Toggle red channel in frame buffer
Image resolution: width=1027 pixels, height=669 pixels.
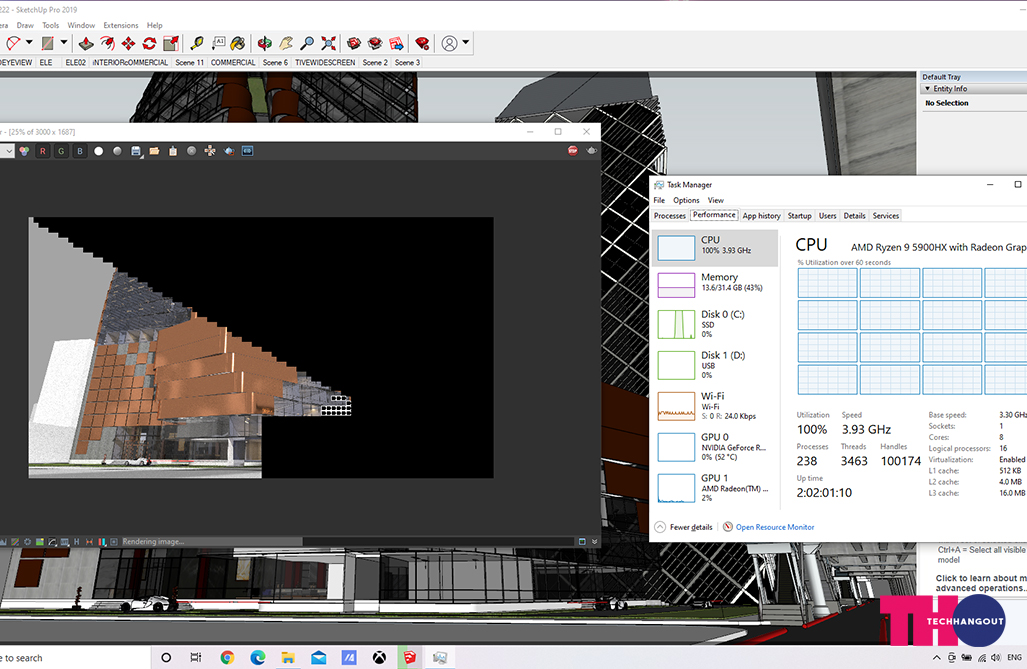coord(43,151)
